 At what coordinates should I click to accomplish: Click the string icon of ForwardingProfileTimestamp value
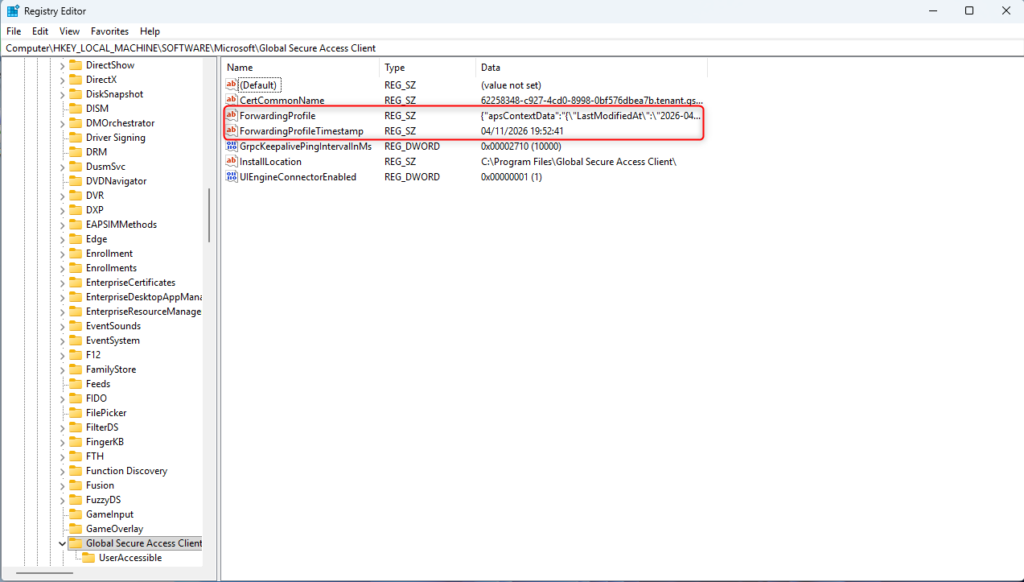(231, 131)
